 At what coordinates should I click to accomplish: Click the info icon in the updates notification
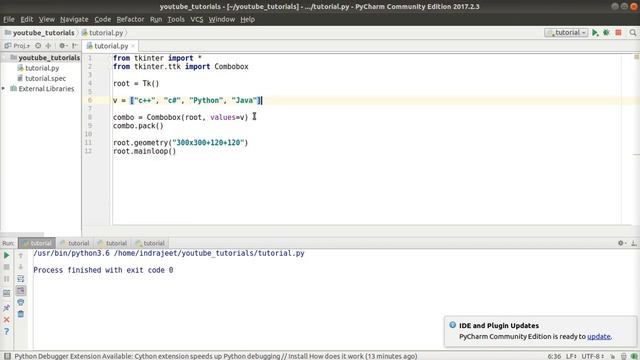pos(452,325)
